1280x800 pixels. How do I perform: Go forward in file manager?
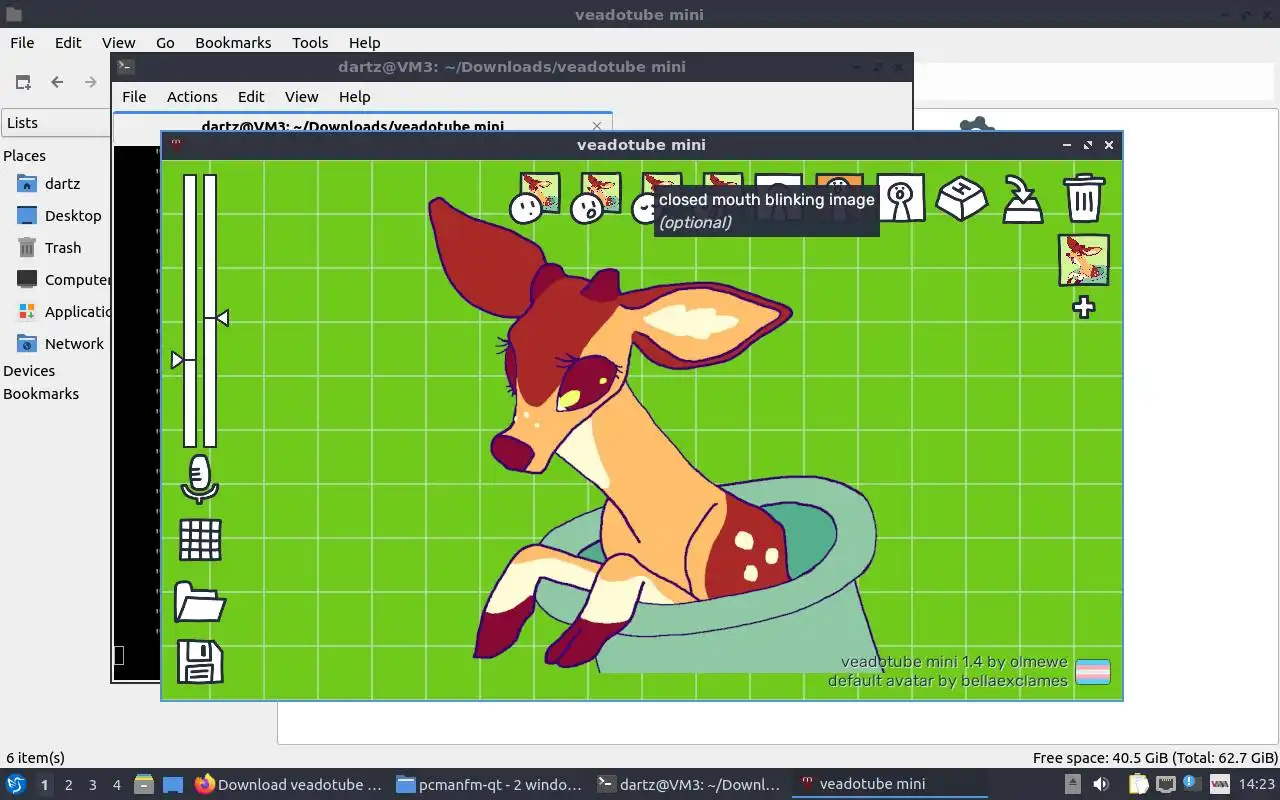91,82
